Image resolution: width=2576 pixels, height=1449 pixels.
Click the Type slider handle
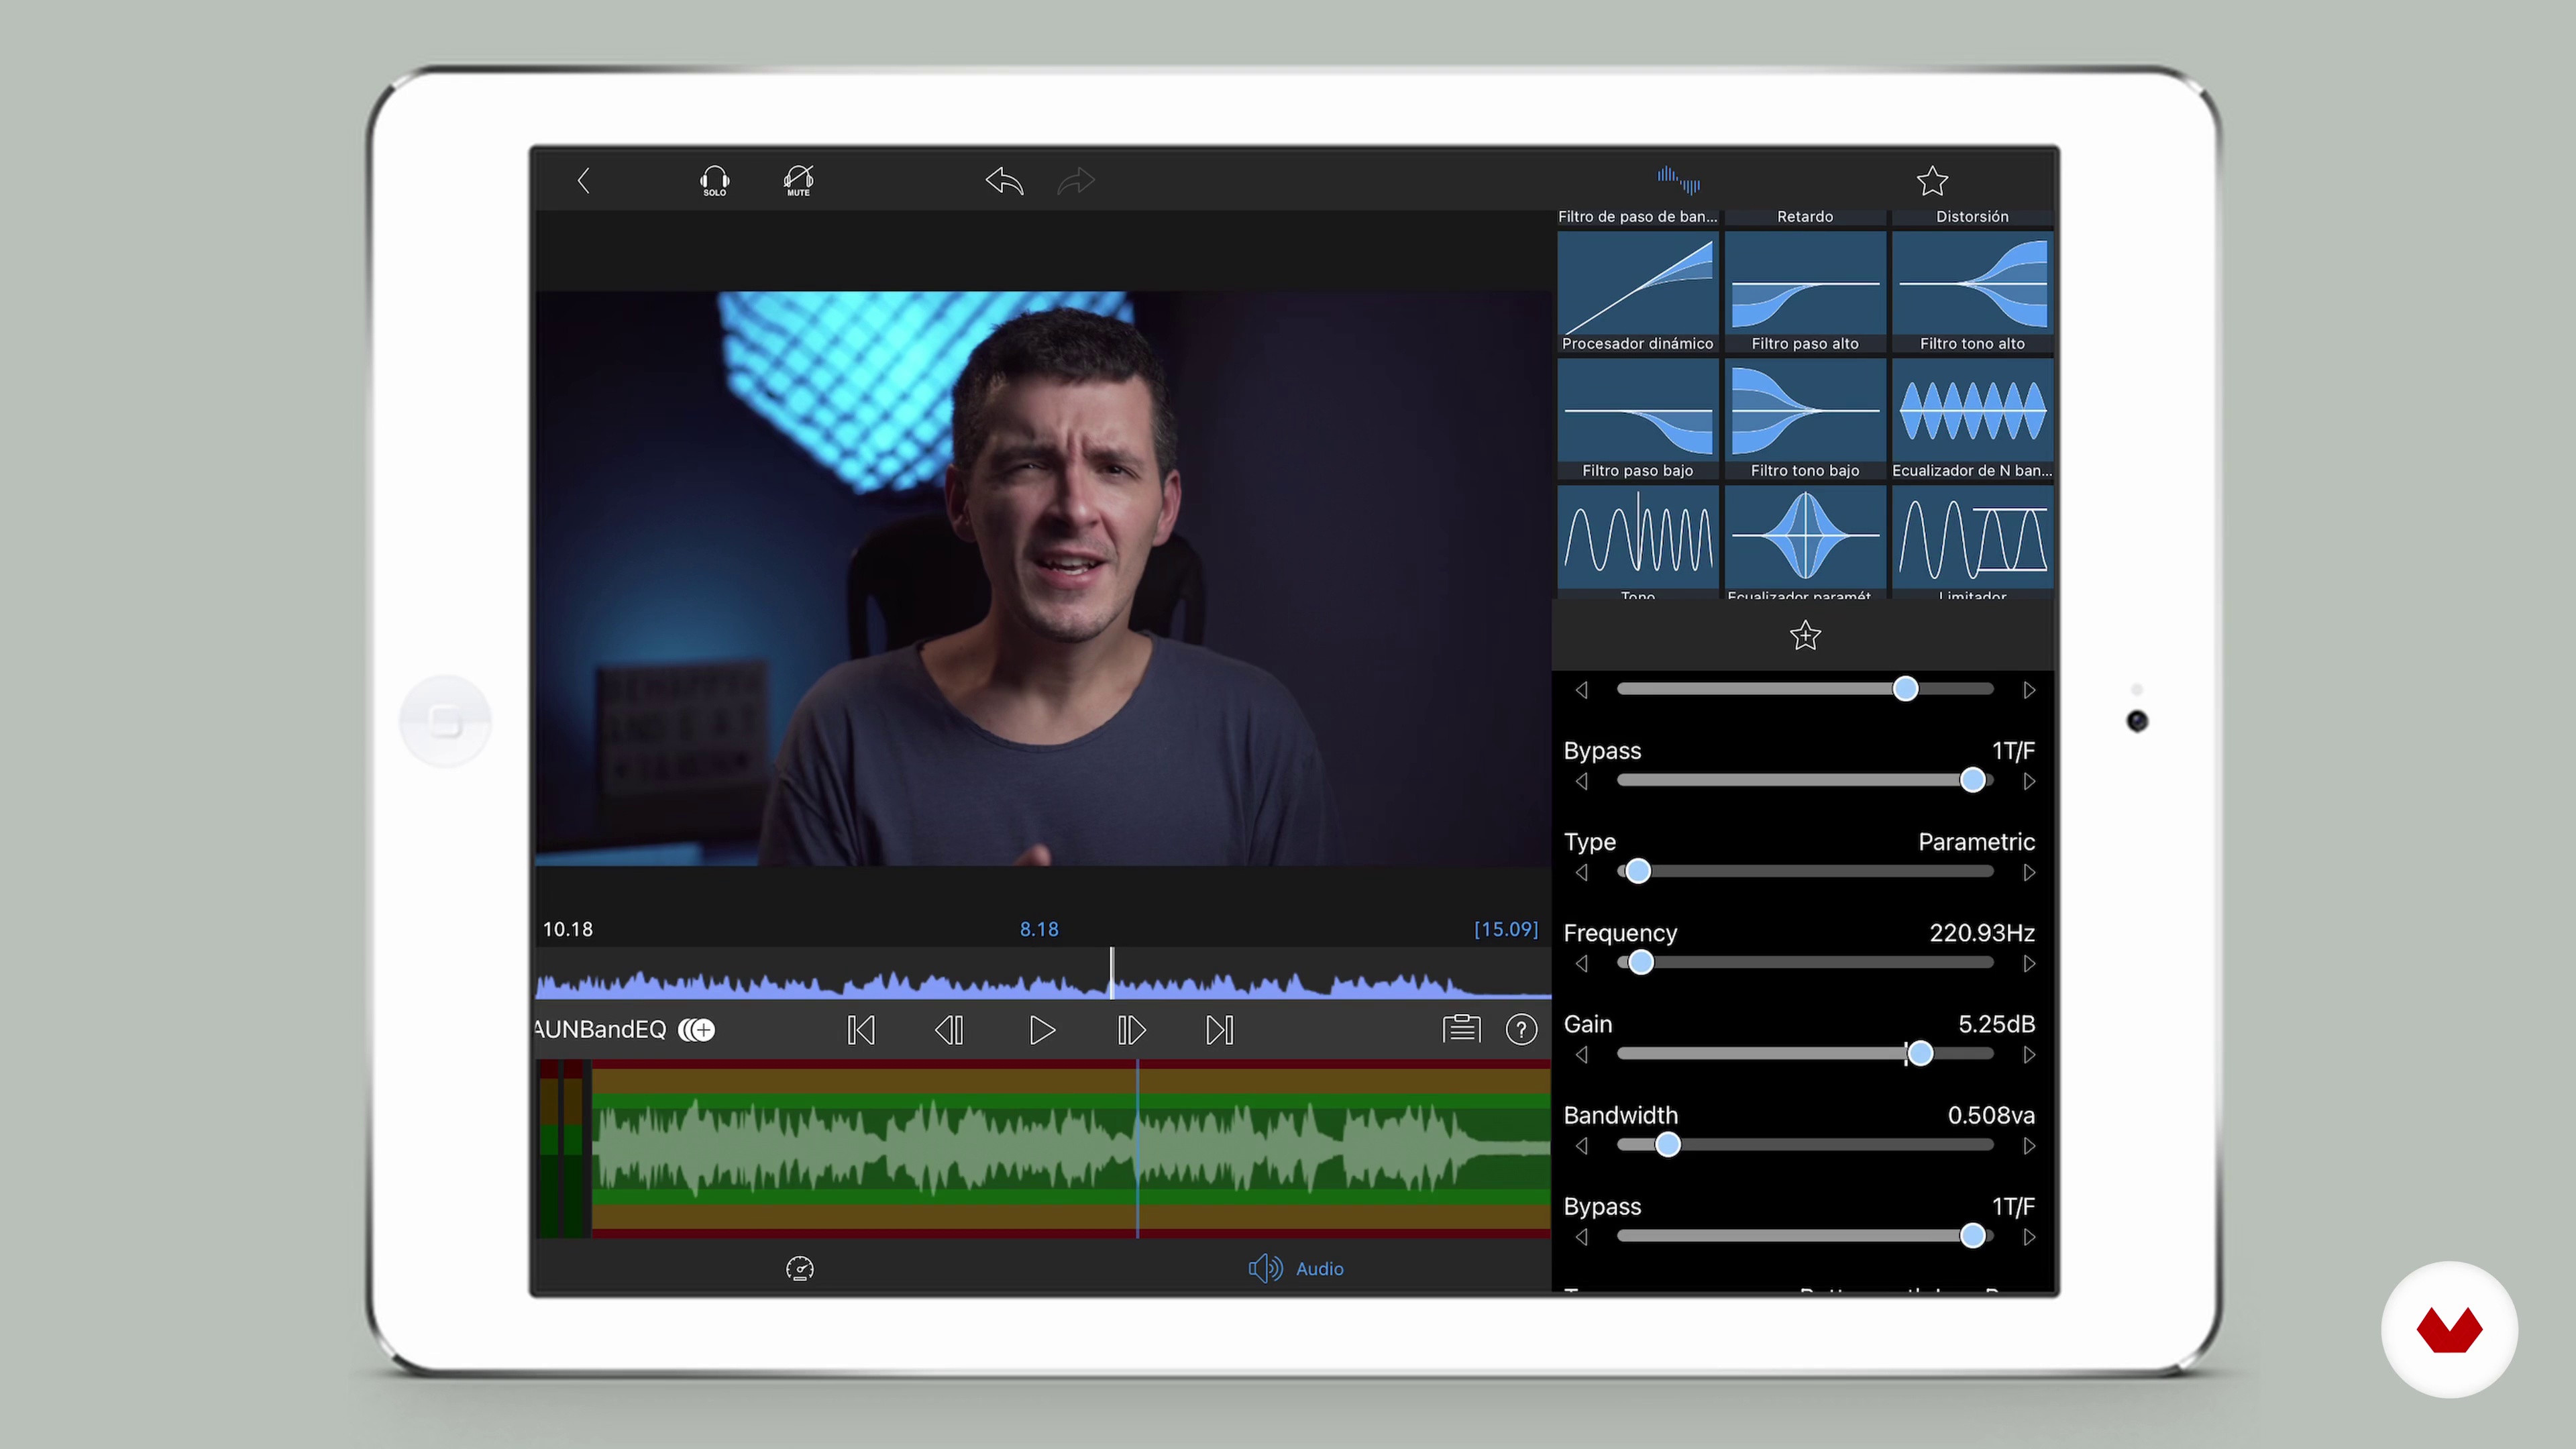coord(1637,871)
